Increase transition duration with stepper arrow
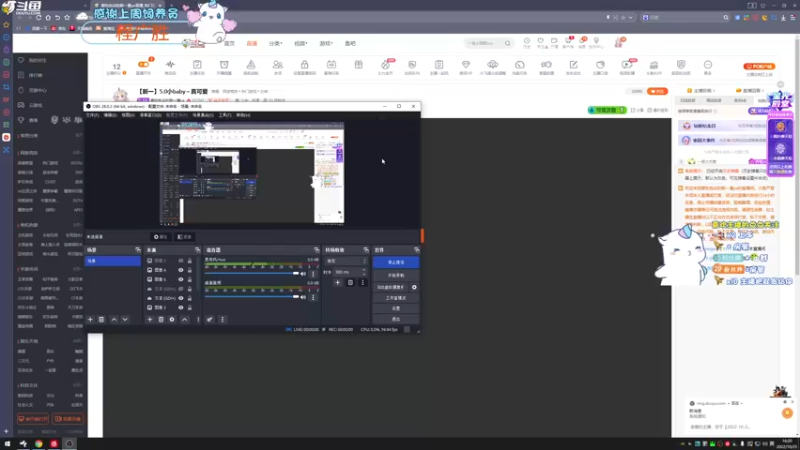Screen dimensions: 800x450 (364, 270)
